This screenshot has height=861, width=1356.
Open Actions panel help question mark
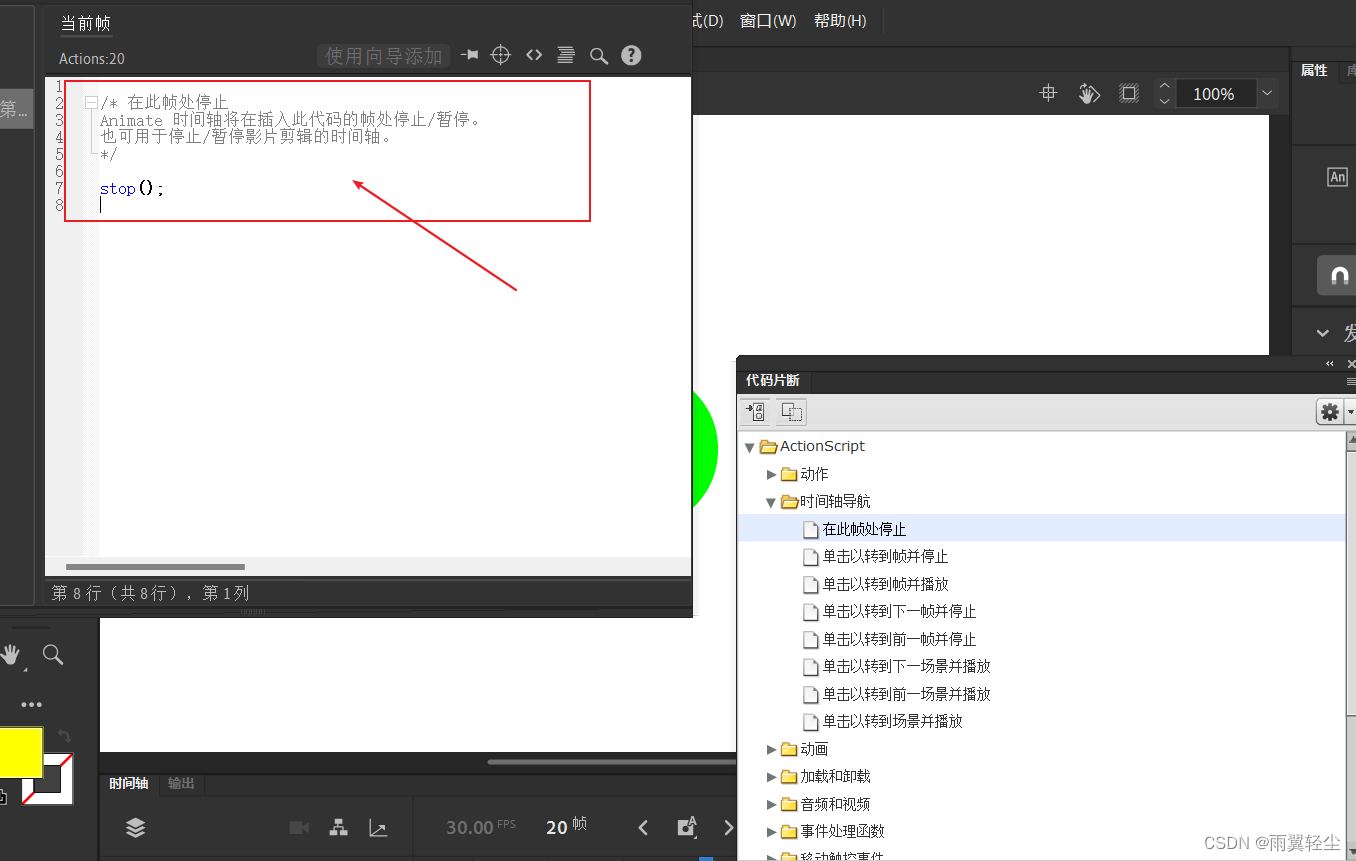[x=631, y=55]
